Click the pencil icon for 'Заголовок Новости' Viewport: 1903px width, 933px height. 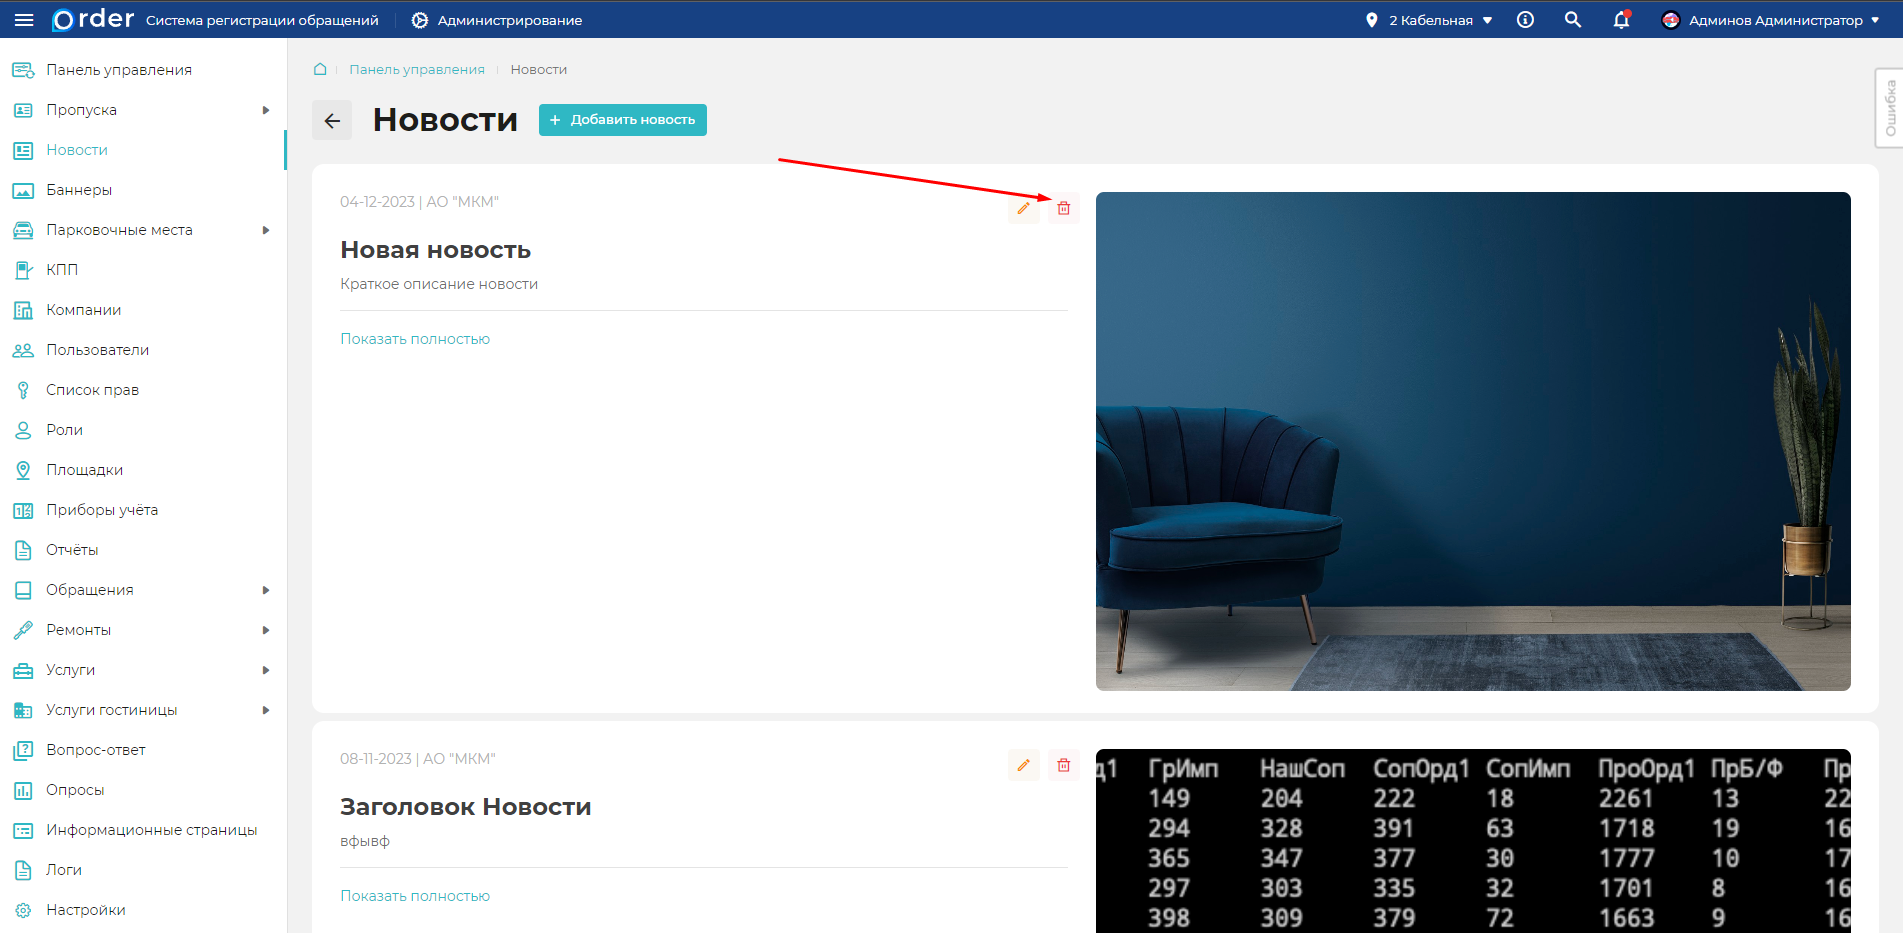point(1023,765)
